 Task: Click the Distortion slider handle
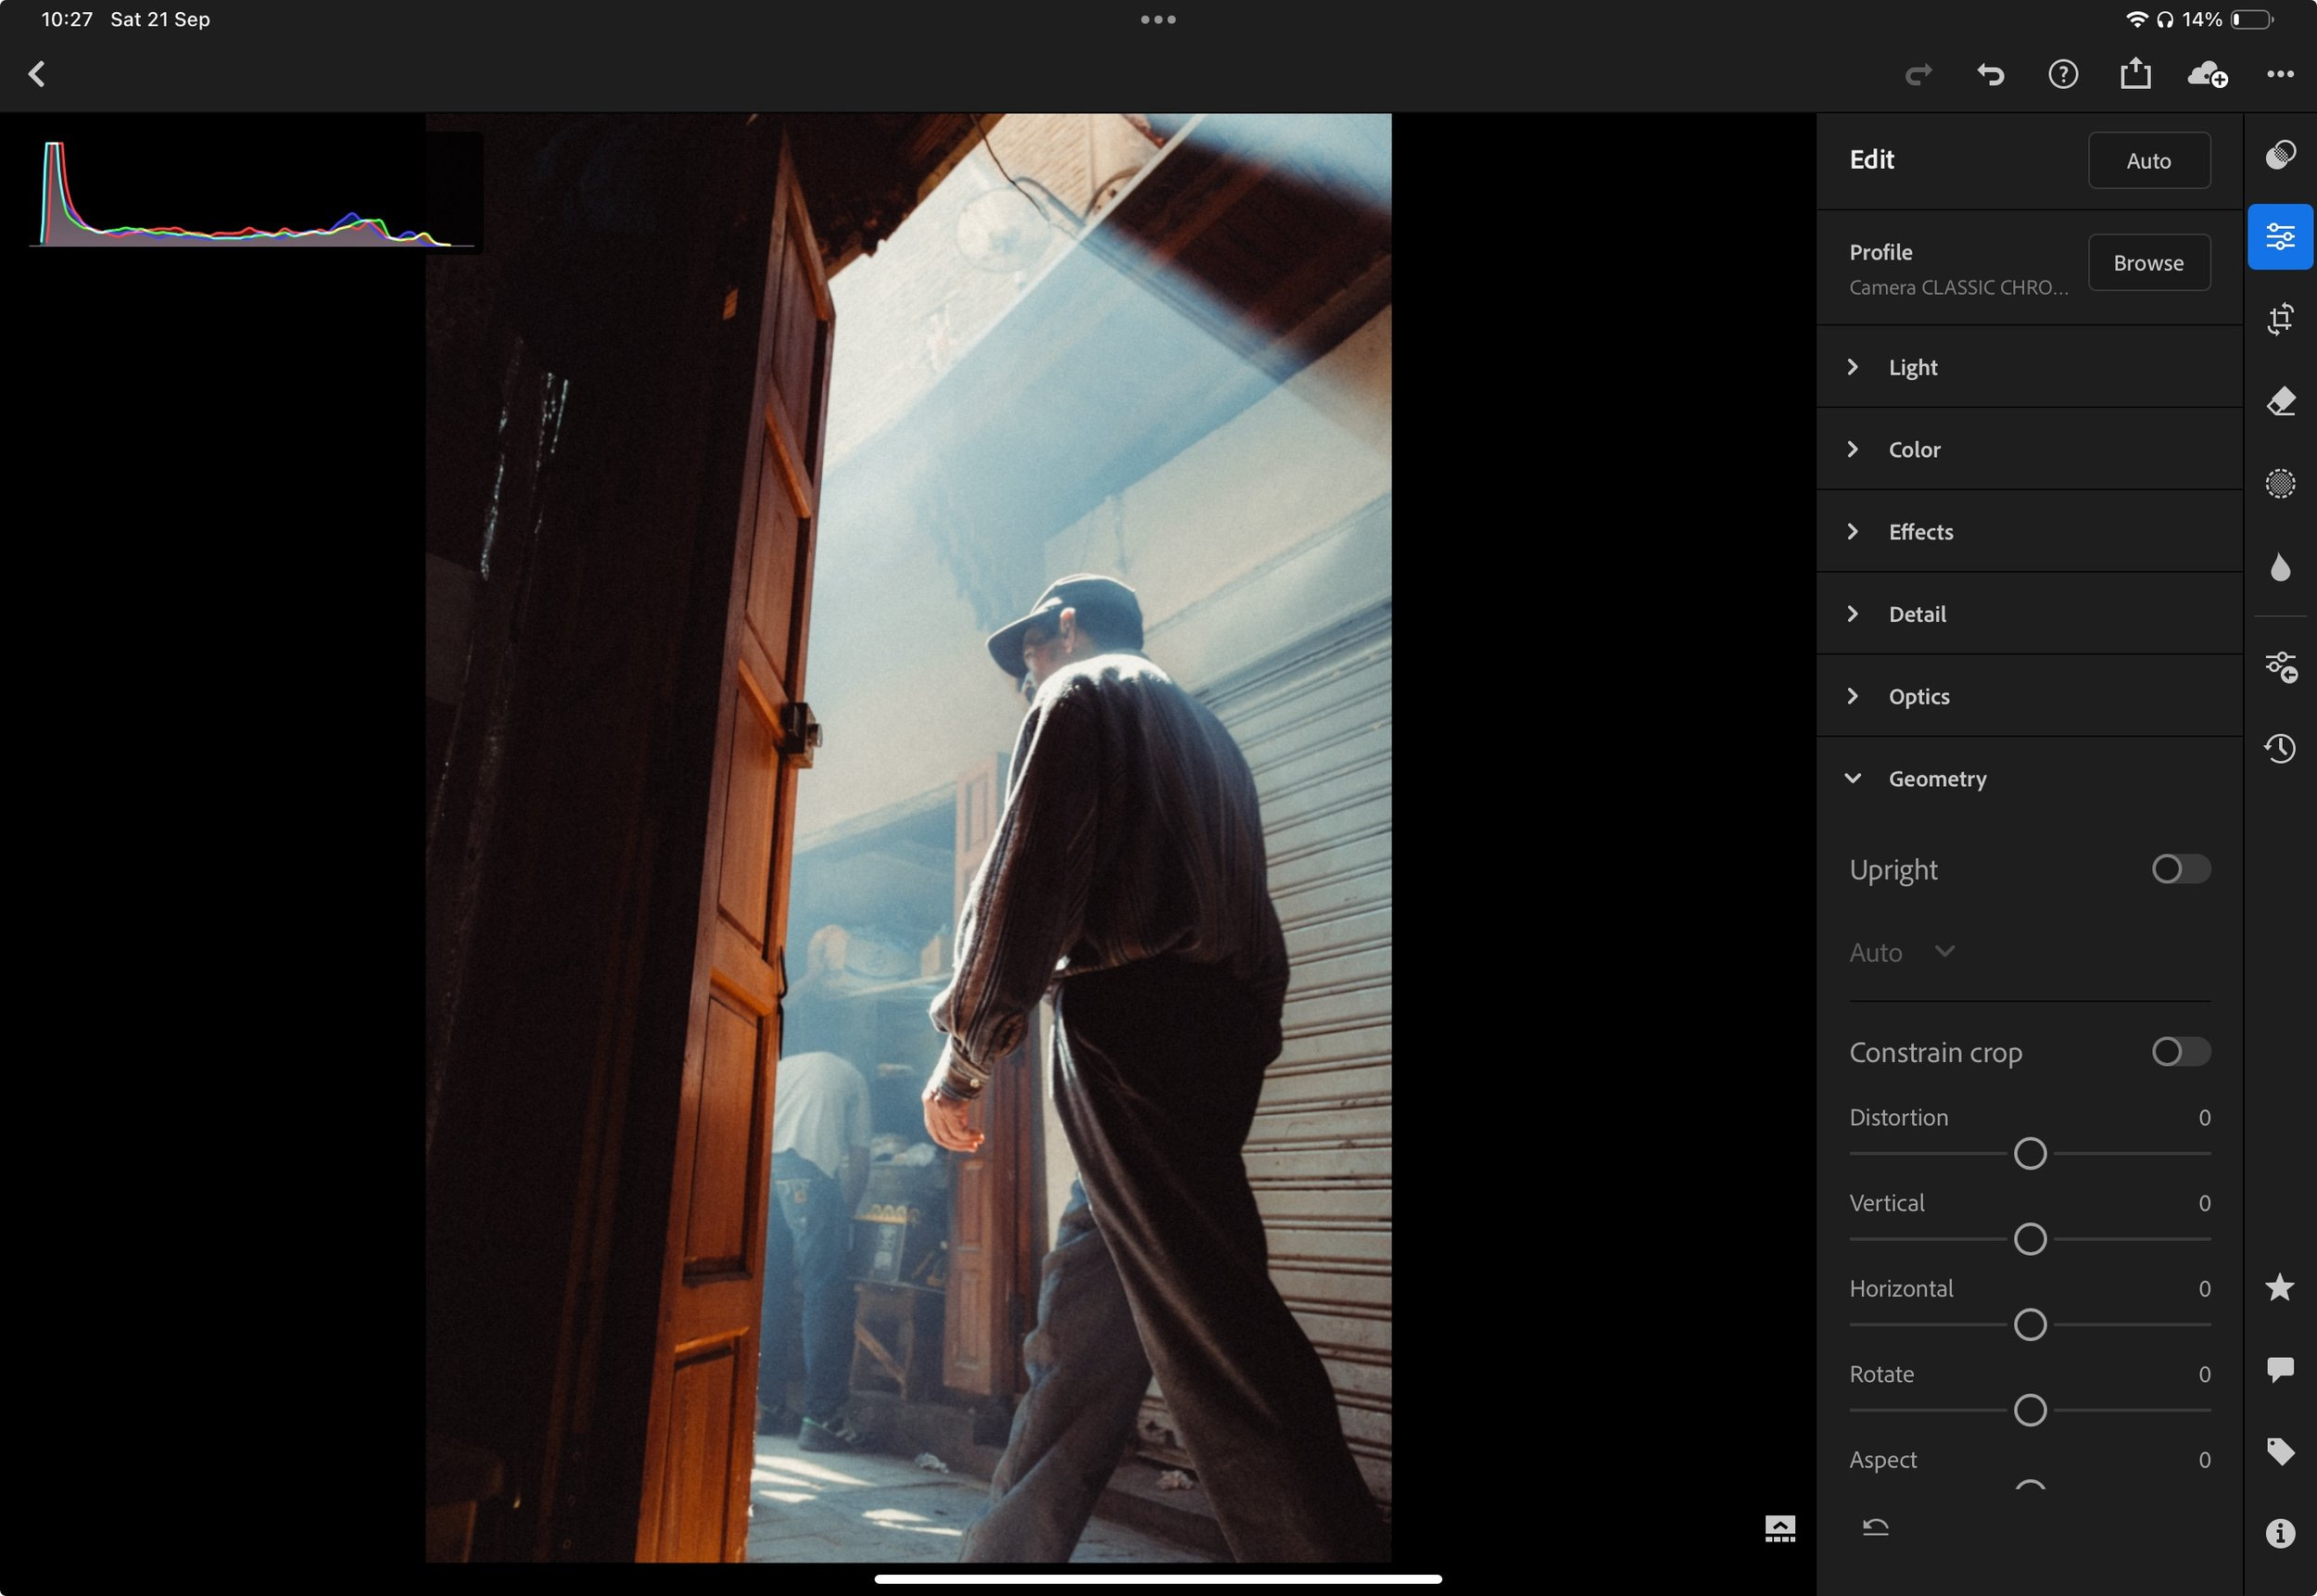(x=2029, y=1153)
